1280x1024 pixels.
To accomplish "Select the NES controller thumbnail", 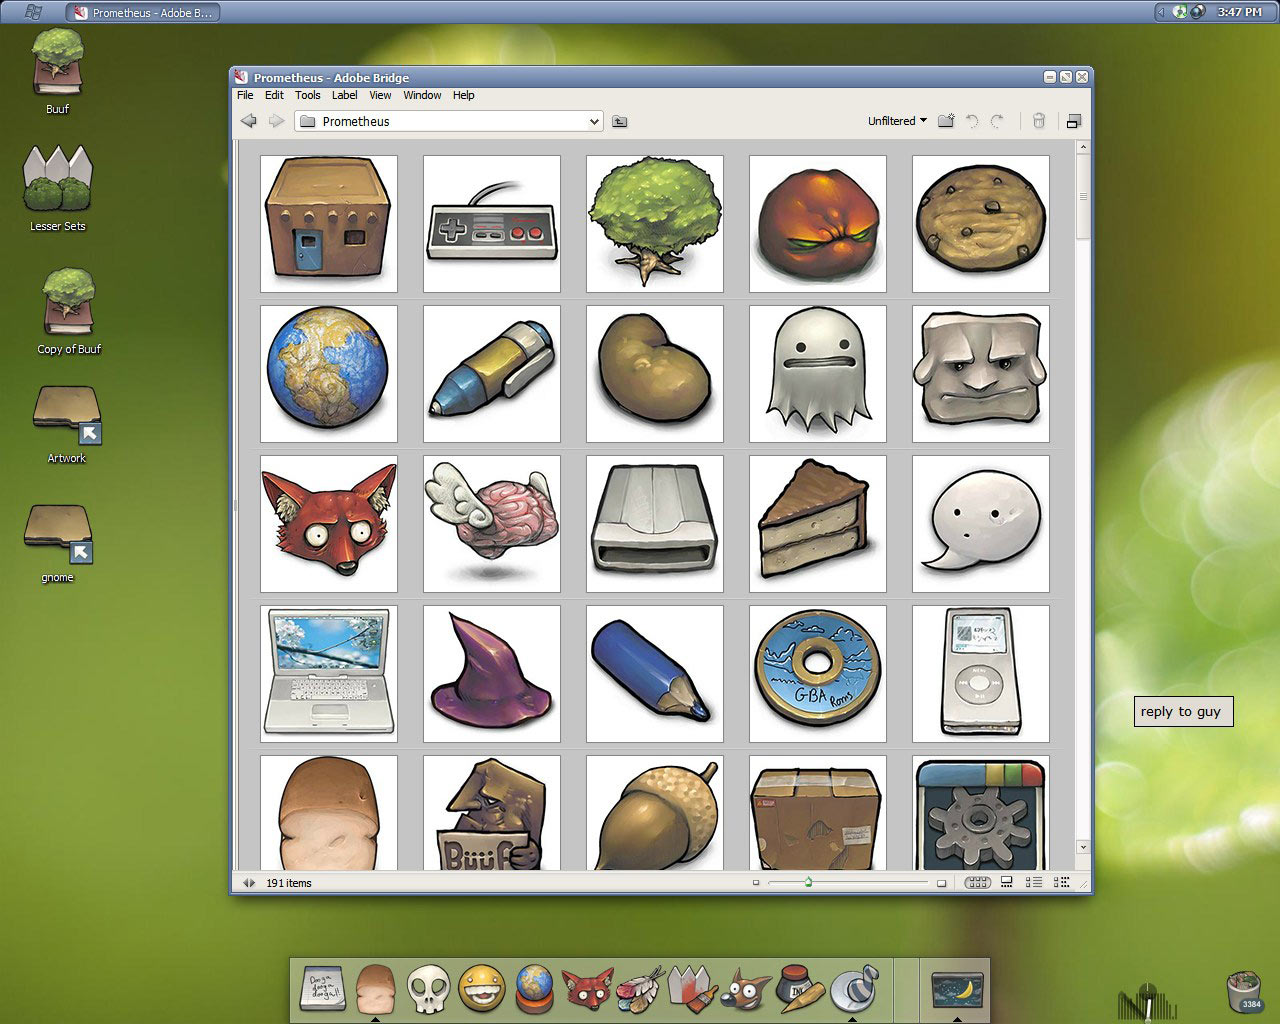I will tap(492, 224).
